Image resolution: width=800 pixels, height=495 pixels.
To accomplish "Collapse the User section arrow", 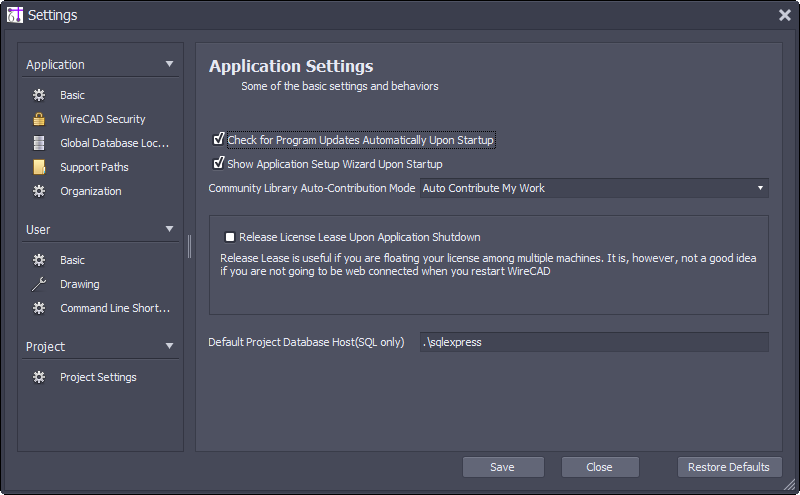I will pos(169,229).
